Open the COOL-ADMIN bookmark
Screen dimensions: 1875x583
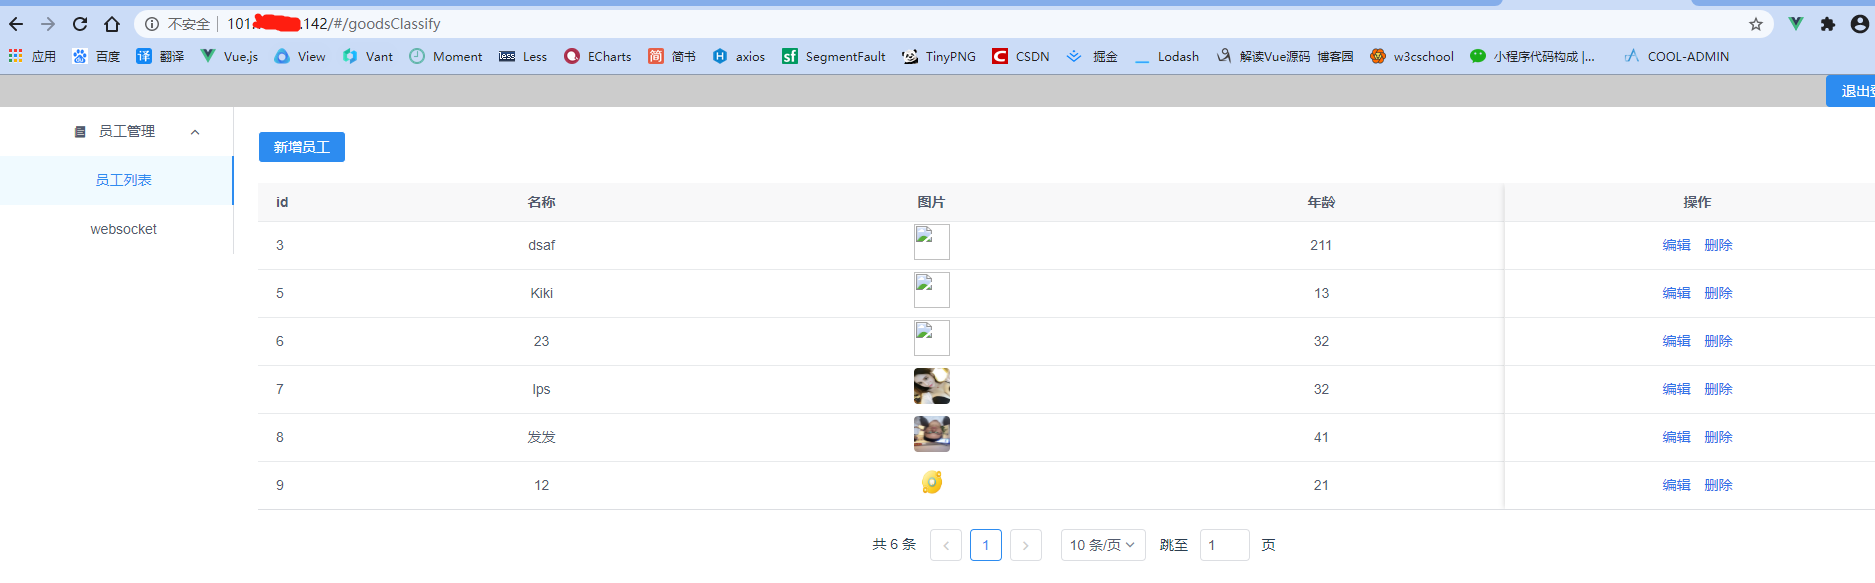(1677, 56)
